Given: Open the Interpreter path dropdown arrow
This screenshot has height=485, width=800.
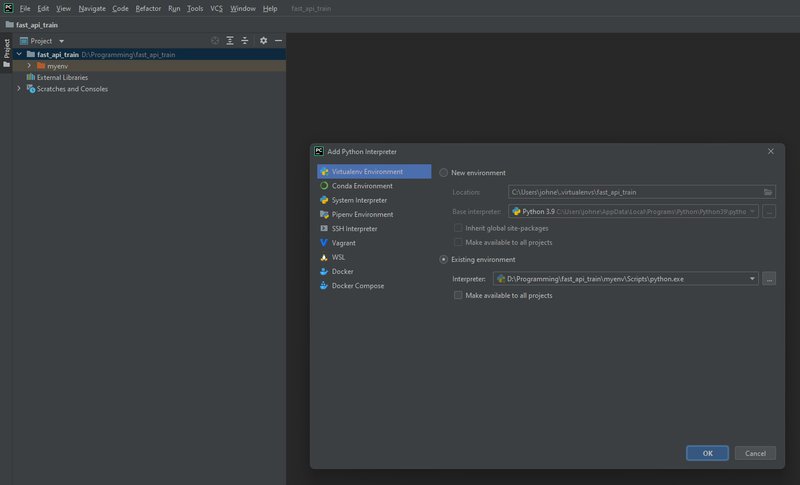Looking at the screenshot, I should 752,278.
